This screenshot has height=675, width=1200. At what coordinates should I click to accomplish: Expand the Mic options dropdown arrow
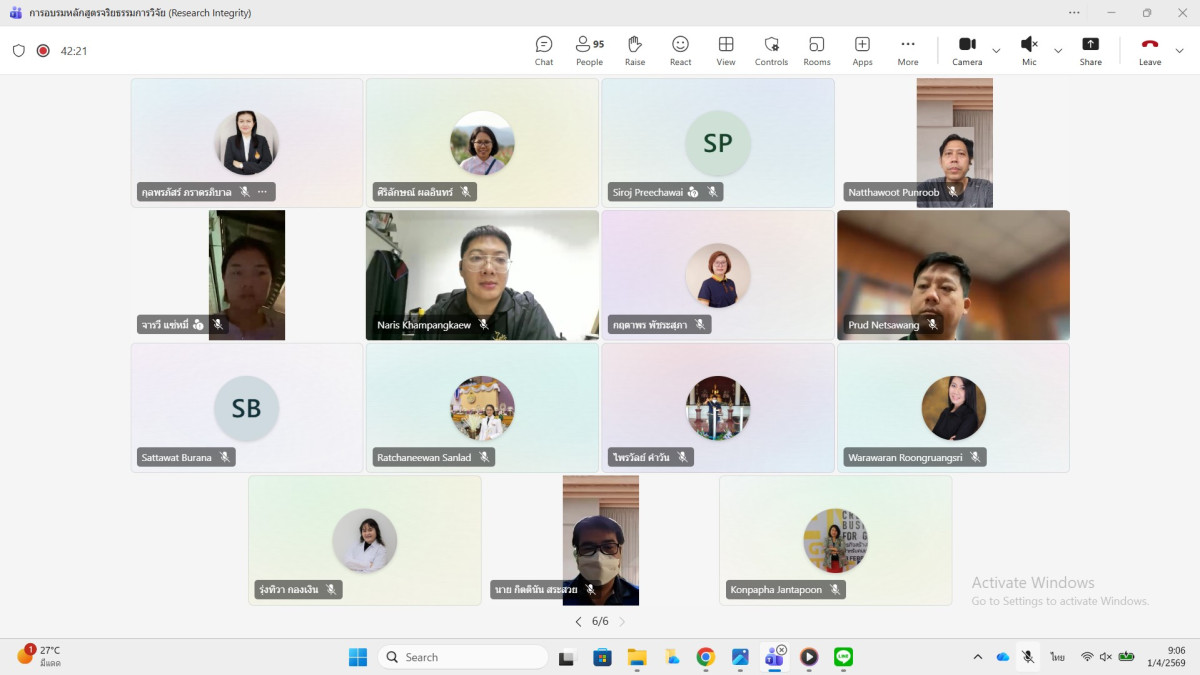(x=1058, y=51)
